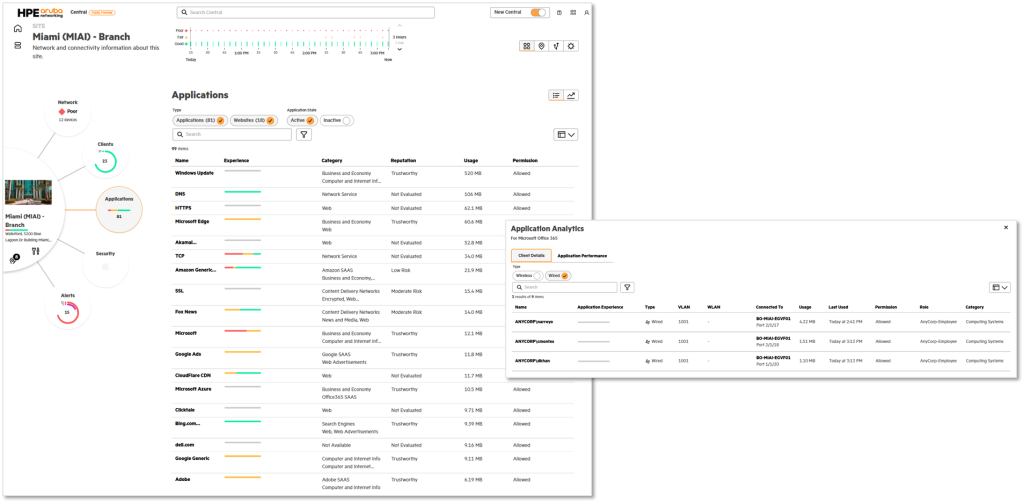Open the user account icon in top bar
This screenshot has height=503, width=1024.
(586, 12)
